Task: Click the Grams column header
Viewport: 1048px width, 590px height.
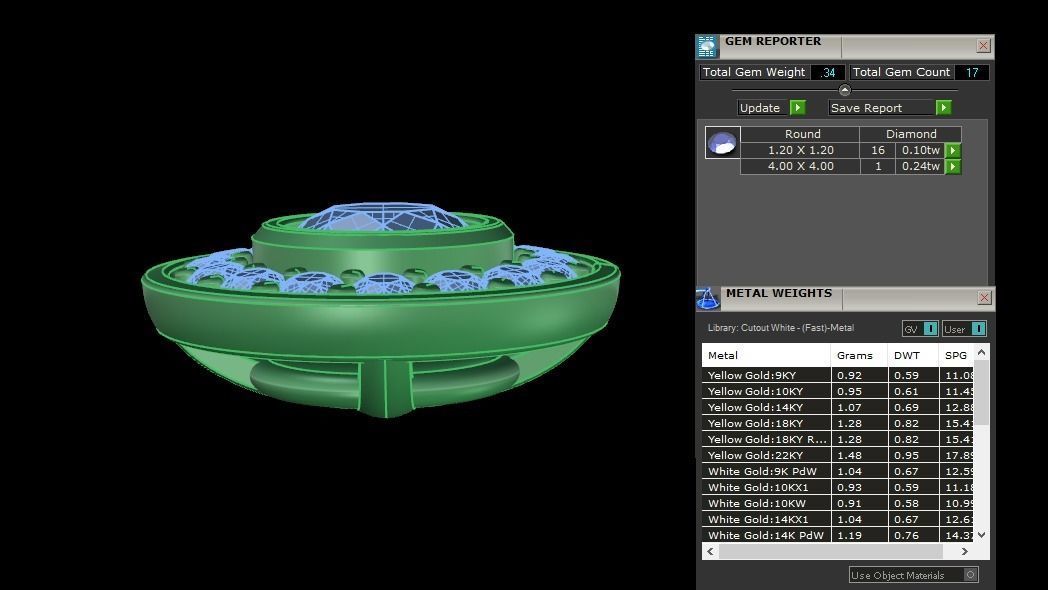Action: click(859, 355)
